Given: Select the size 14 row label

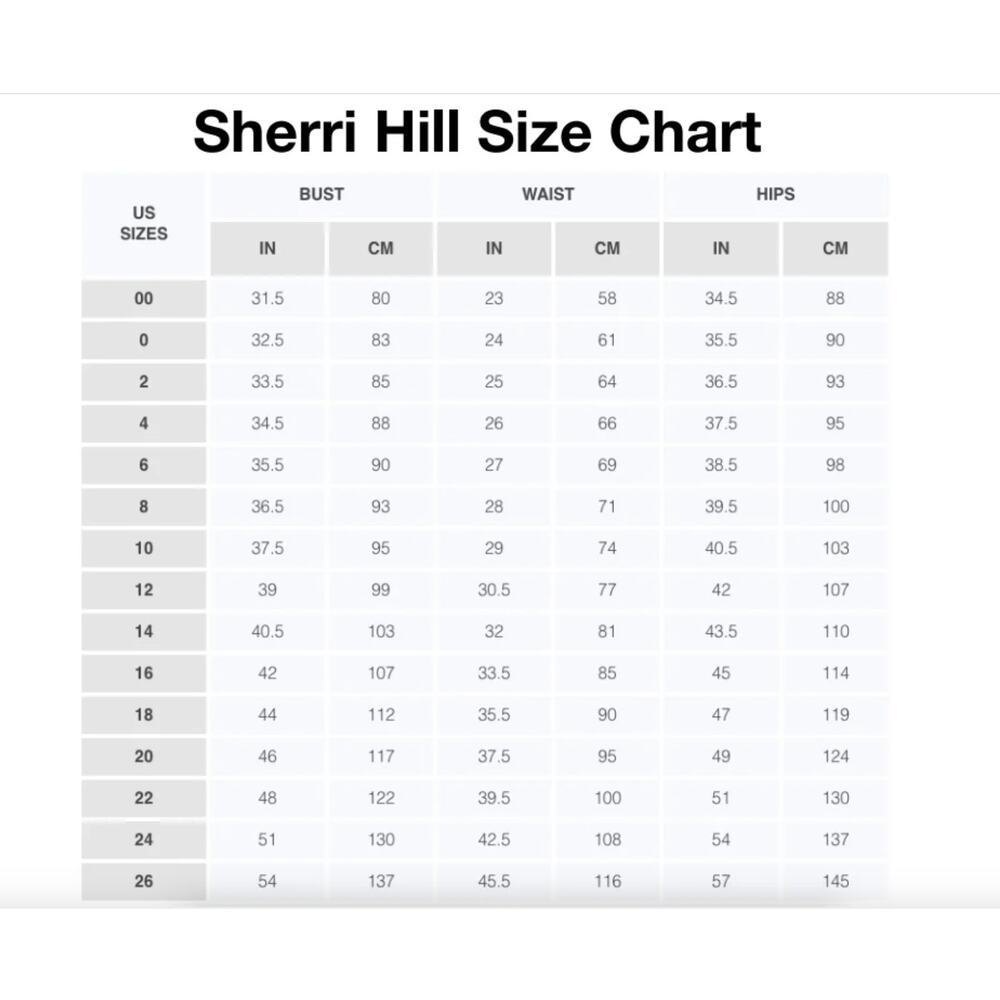Looking at the screenshot, I should click(x=143, y=631).
